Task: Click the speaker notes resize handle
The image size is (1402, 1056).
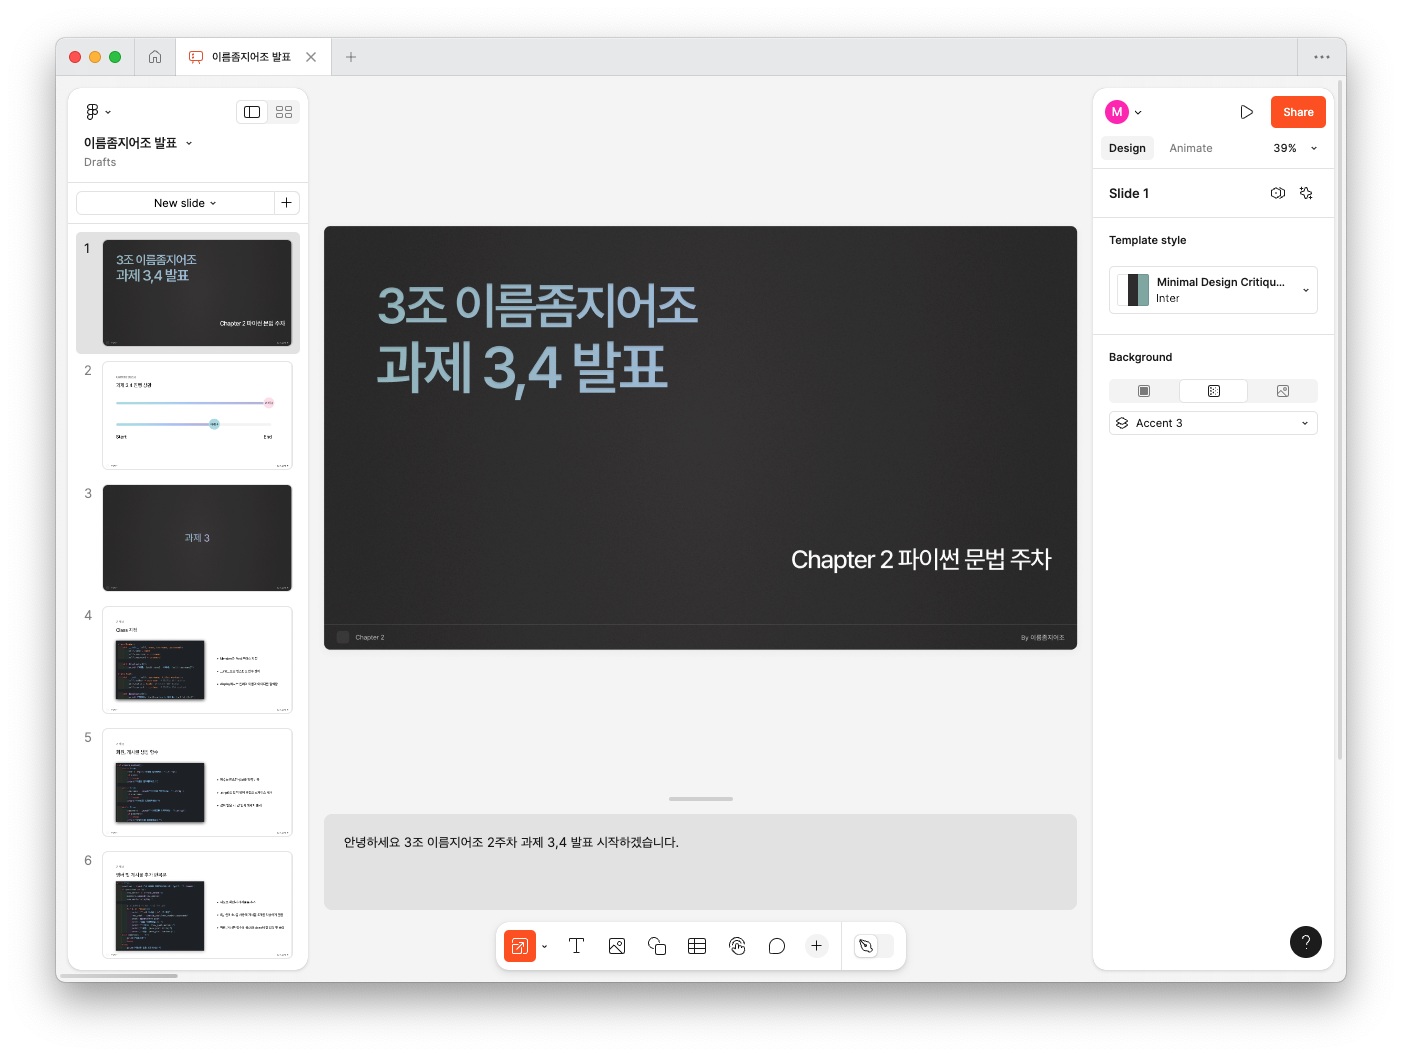Action: point(700,799)
